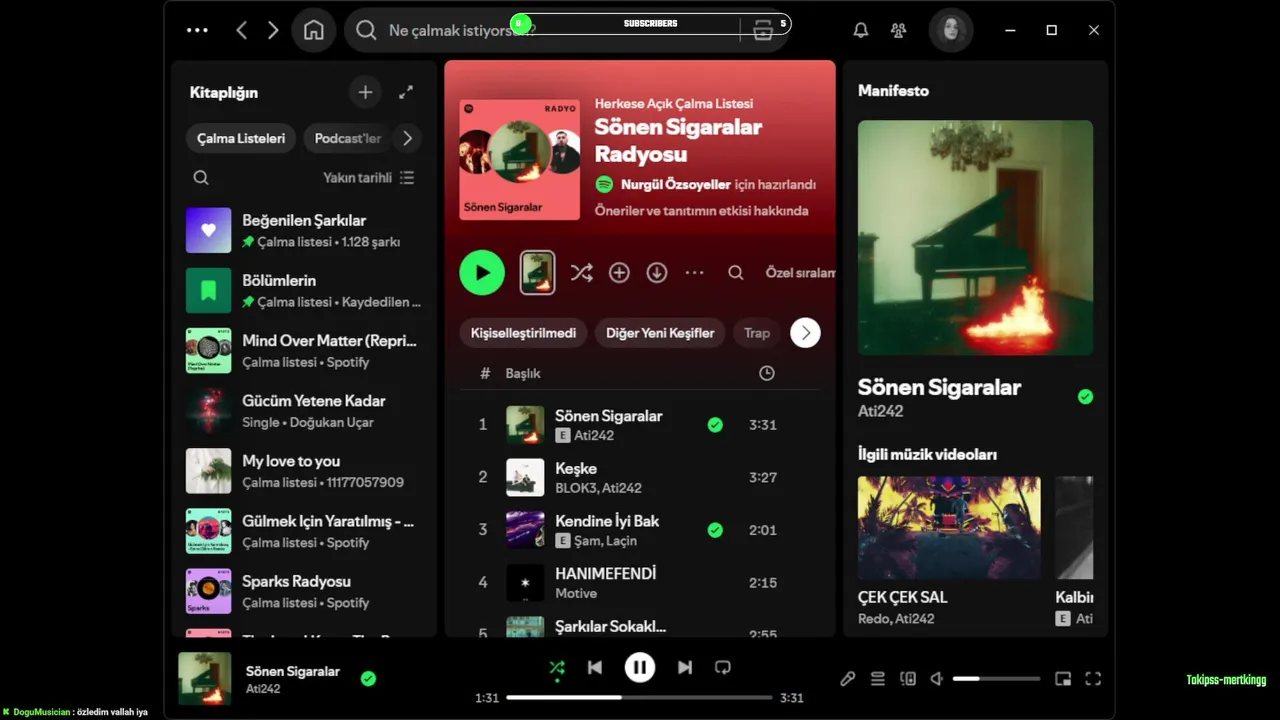This screenshot has width=1280, height=720.
Task: Select the Podcast'ler filter
Action: pyautogui.click(x=347, y=138)
